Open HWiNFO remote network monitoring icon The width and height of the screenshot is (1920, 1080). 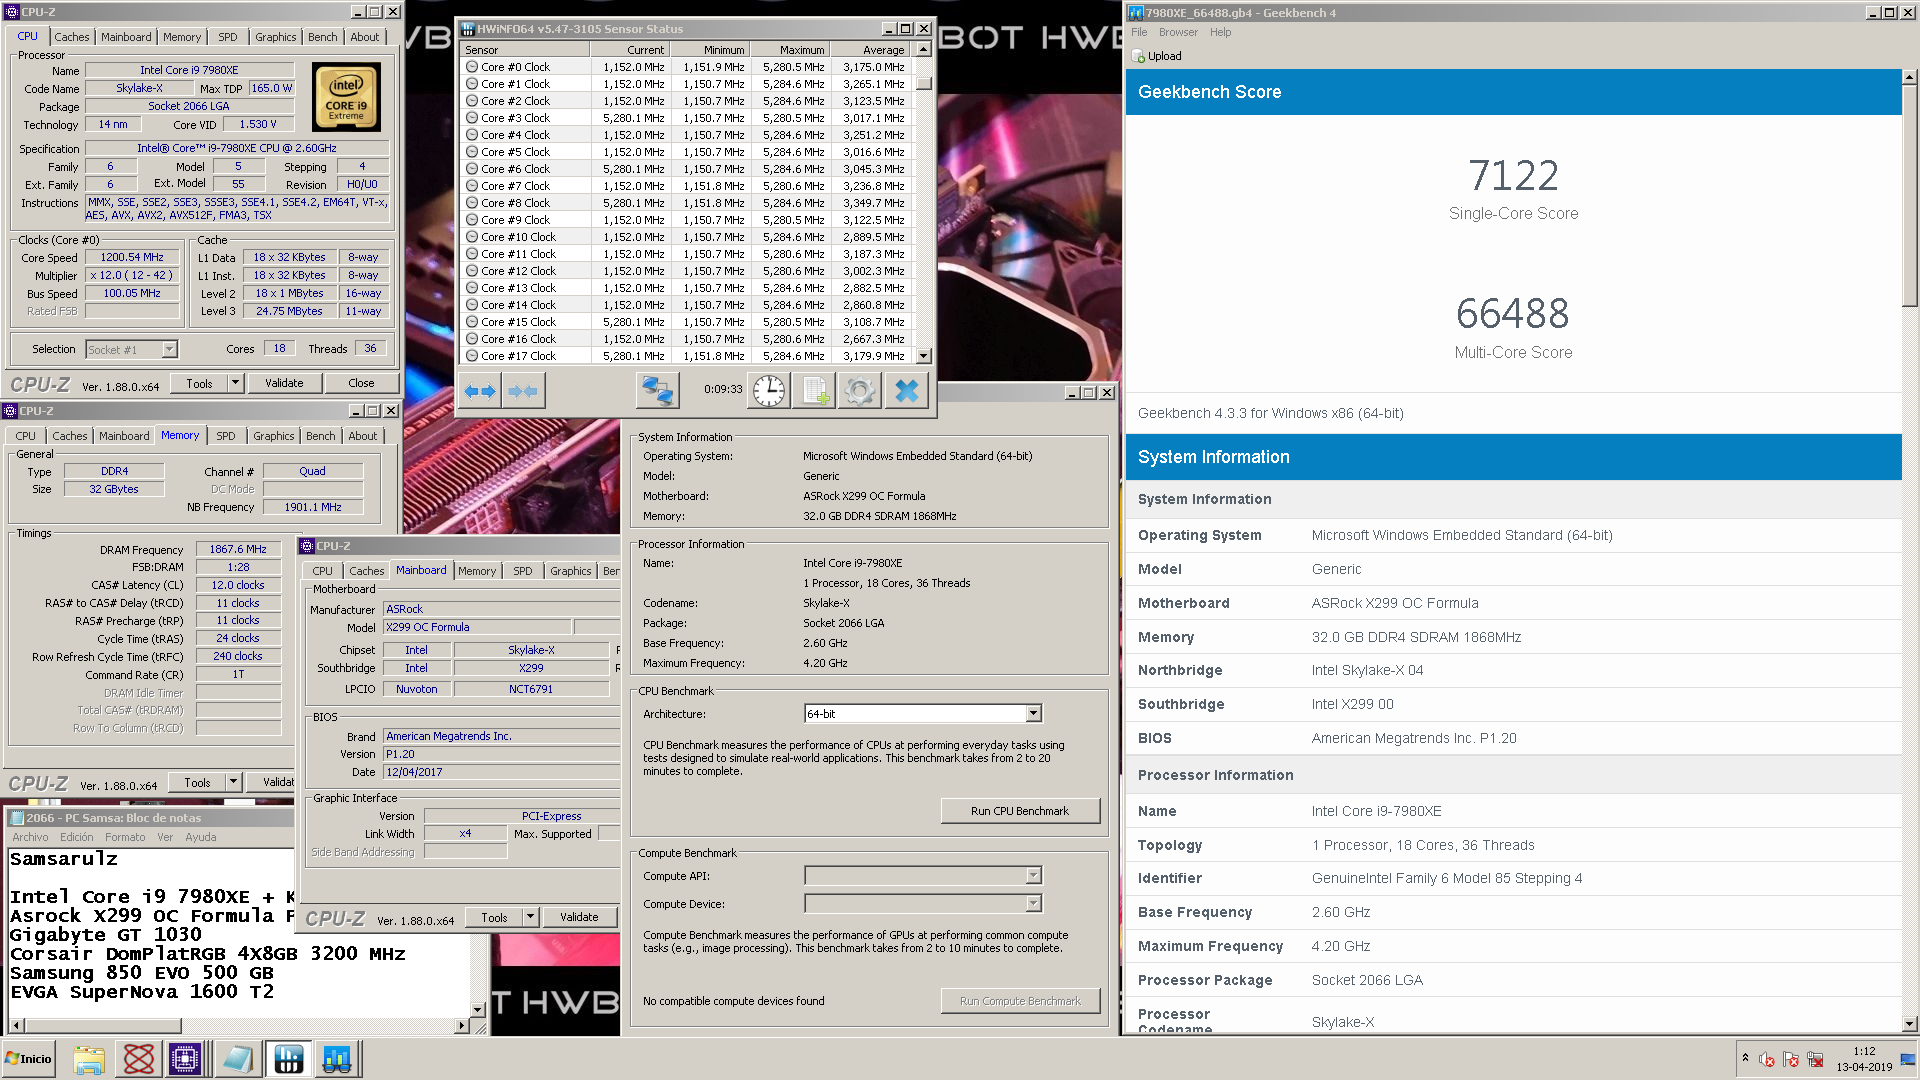[657, 391]
